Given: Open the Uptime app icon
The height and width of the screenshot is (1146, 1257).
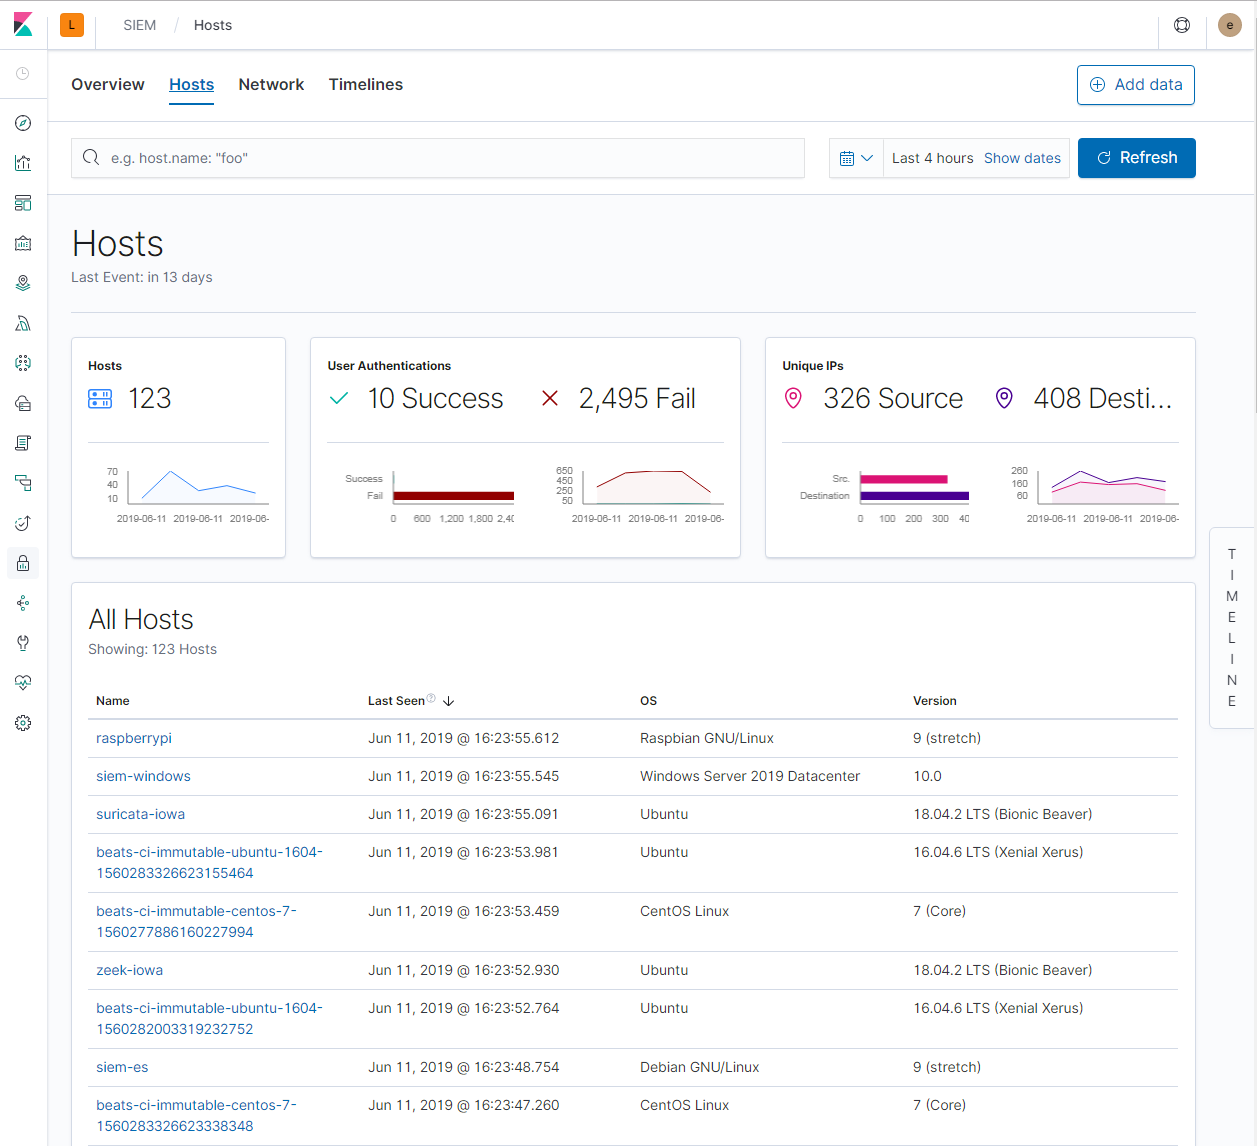Looking at the screenshot, I should [22, 523].
